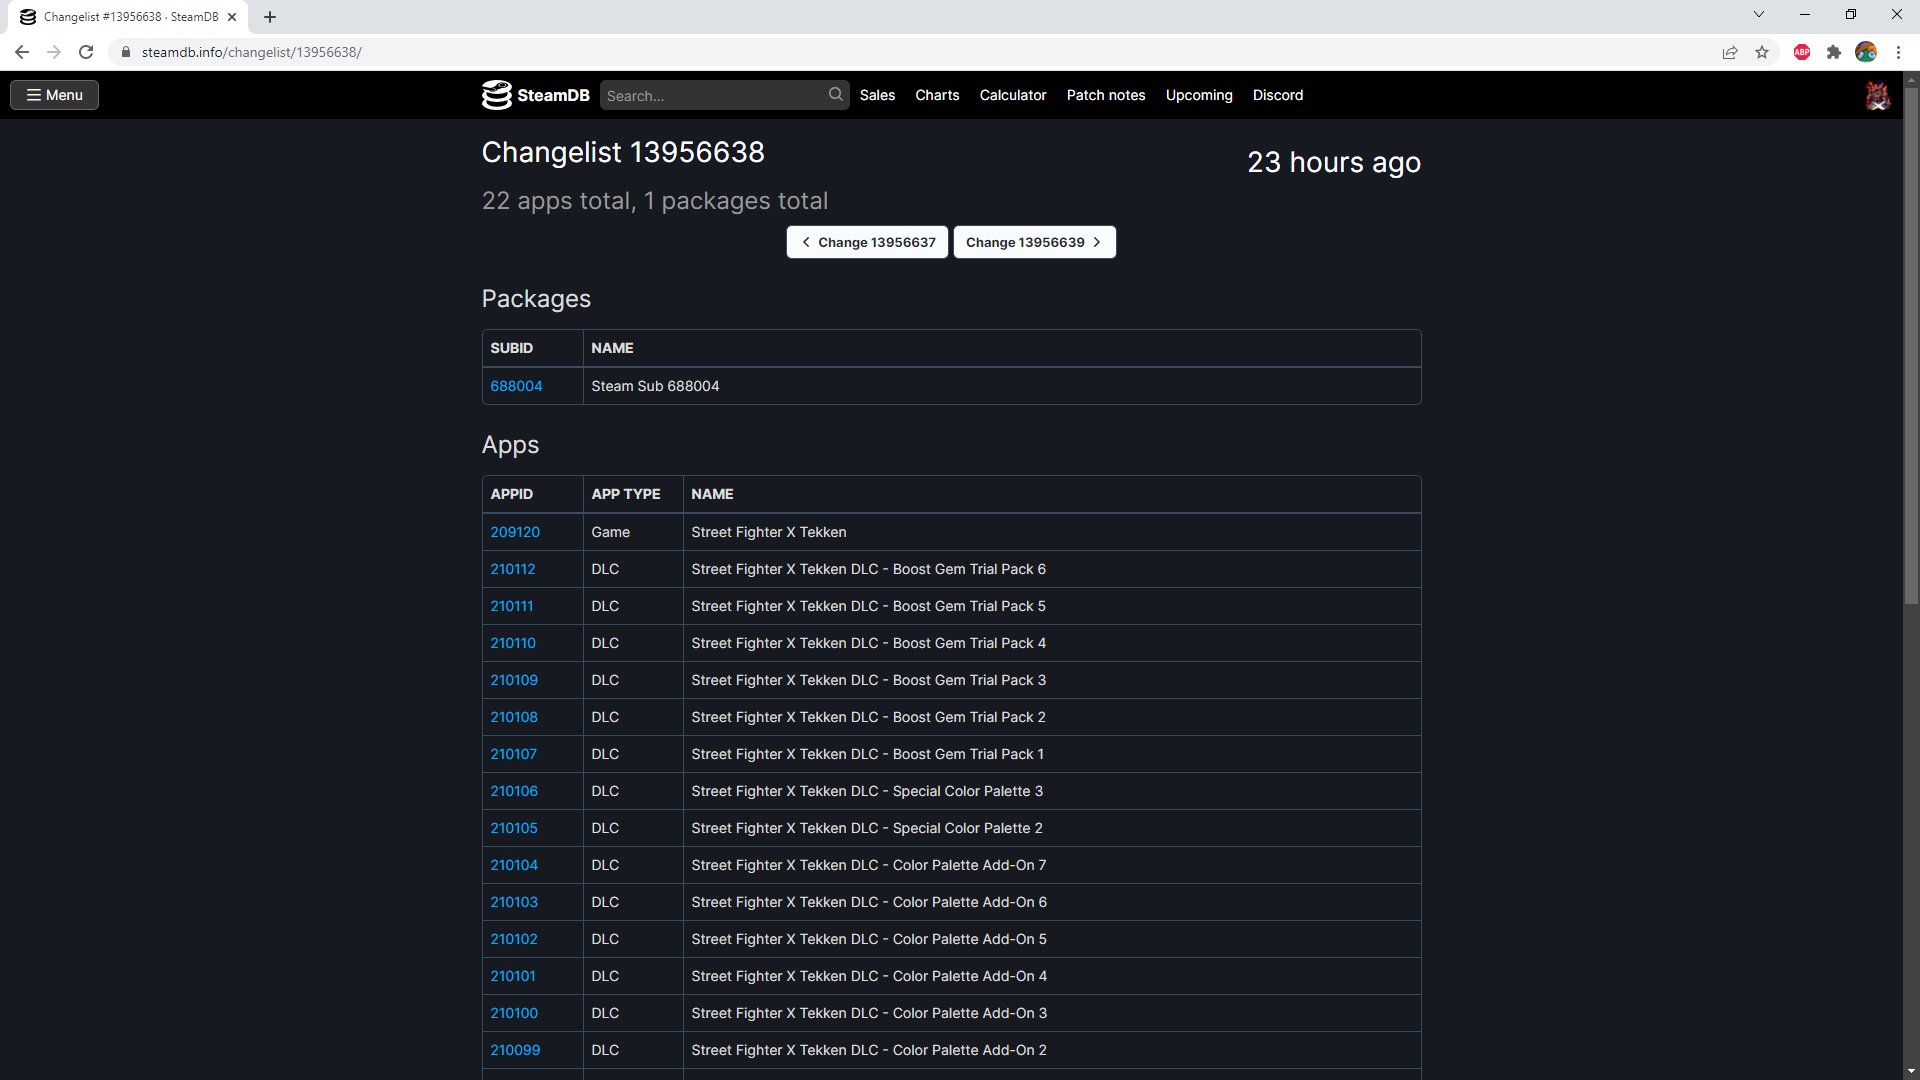Open app 210100 link
The image size is (1920, 1080).
pyautogui.click(x=514, y=1013)
